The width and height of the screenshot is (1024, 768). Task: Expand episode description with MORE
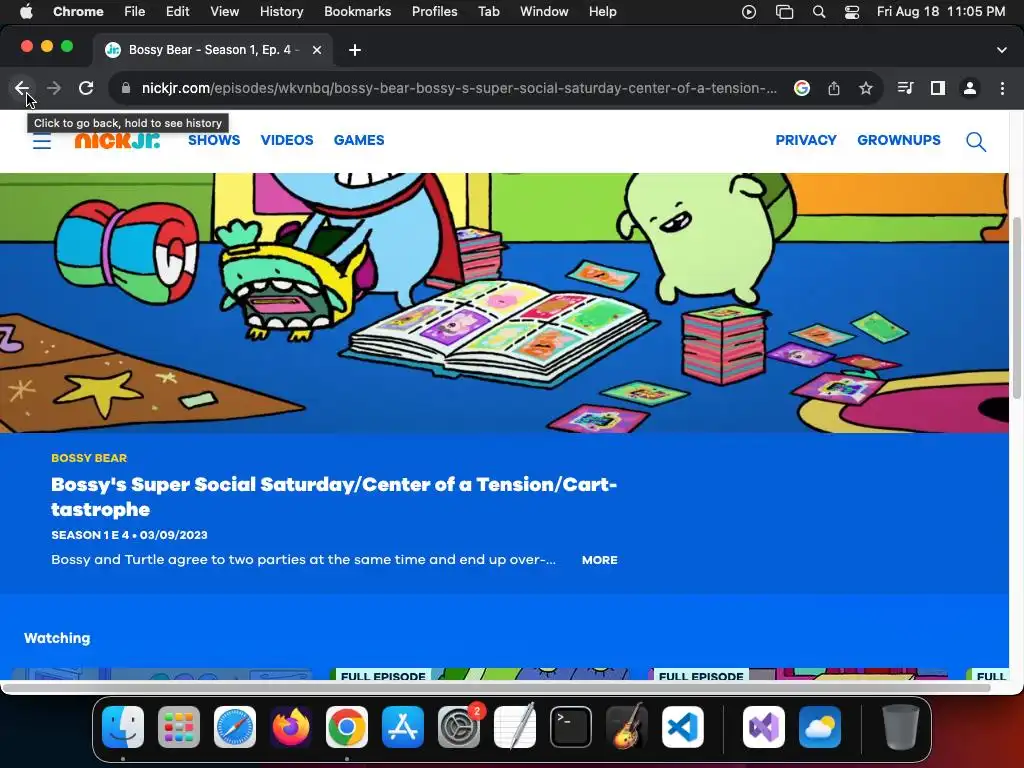(600, 560)
